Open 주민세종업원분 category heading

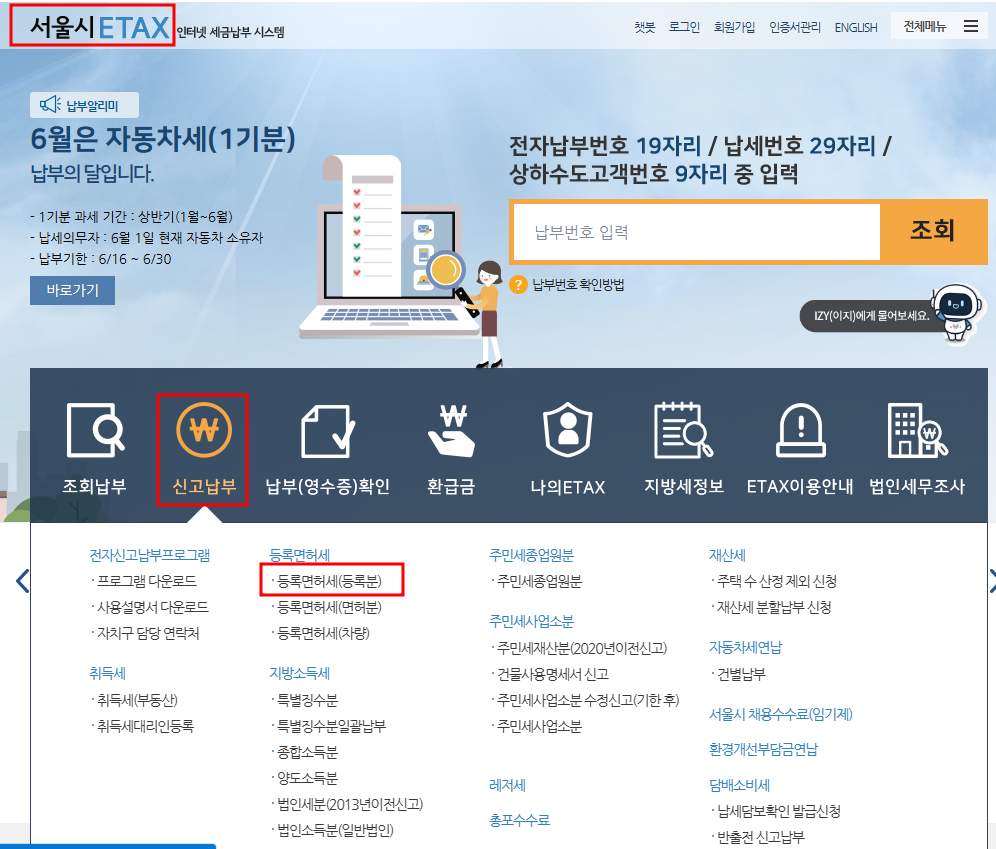pyautogui.click(x=531, y=555)
